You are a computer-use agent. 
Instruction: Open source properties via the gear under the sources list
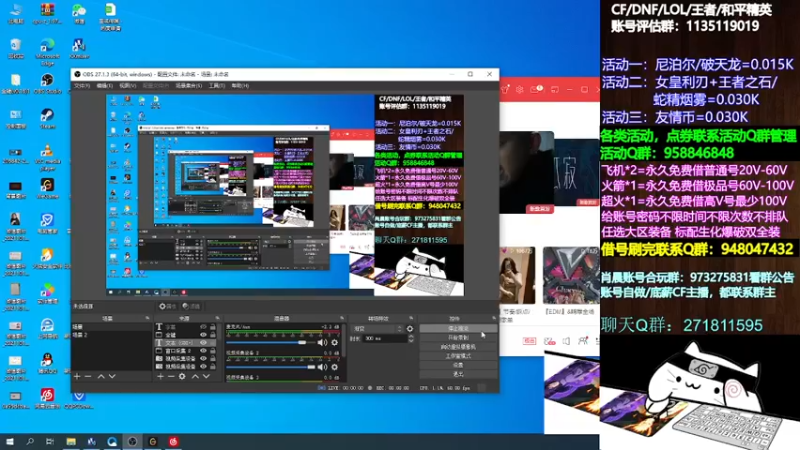point(182,377)
